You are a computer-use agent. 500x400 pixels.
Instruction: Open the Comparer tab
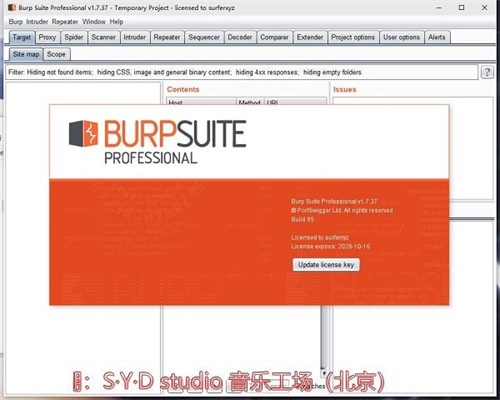point(274,37)
